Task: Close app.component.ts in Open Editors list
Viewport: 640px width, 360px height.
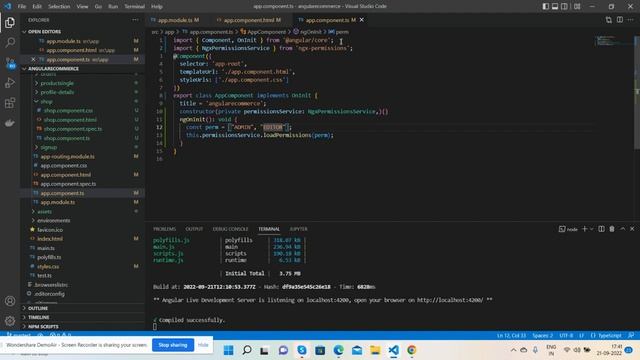Action: 33,60
